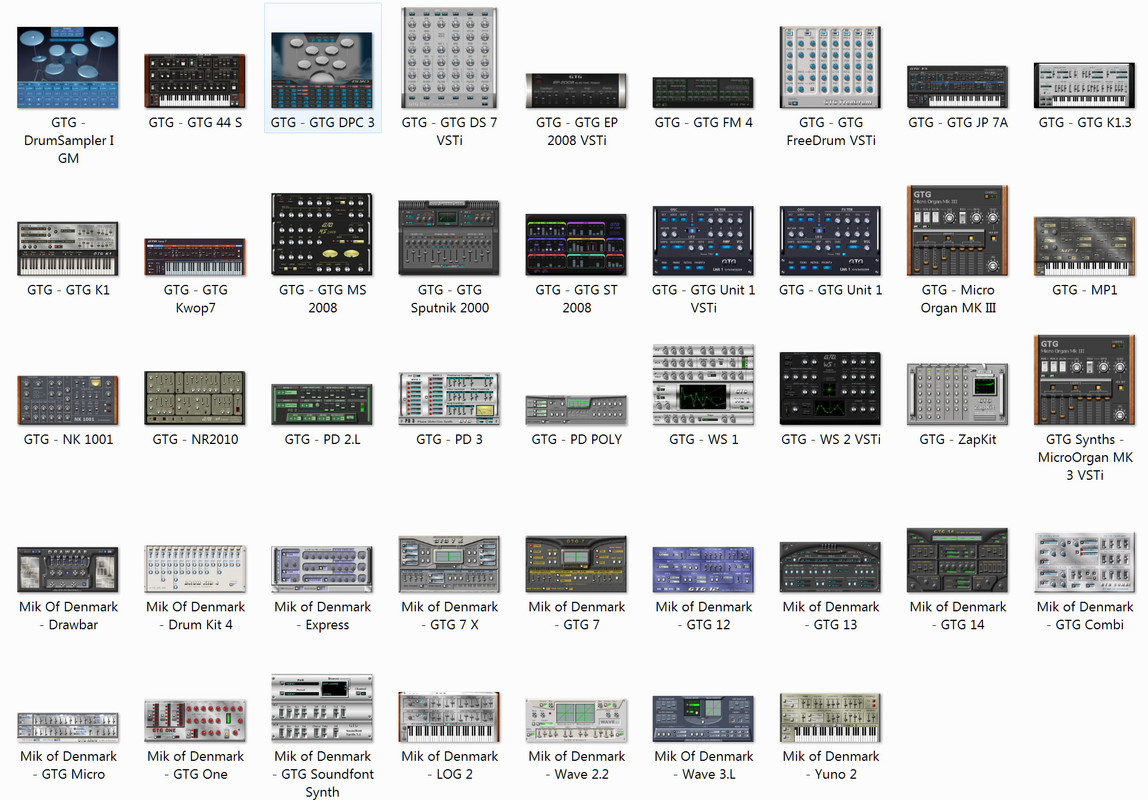Viewport: 1148px width, 800px height.
Task: Select the GTG JP 7A keyboard icon
Action: (958, 86)
